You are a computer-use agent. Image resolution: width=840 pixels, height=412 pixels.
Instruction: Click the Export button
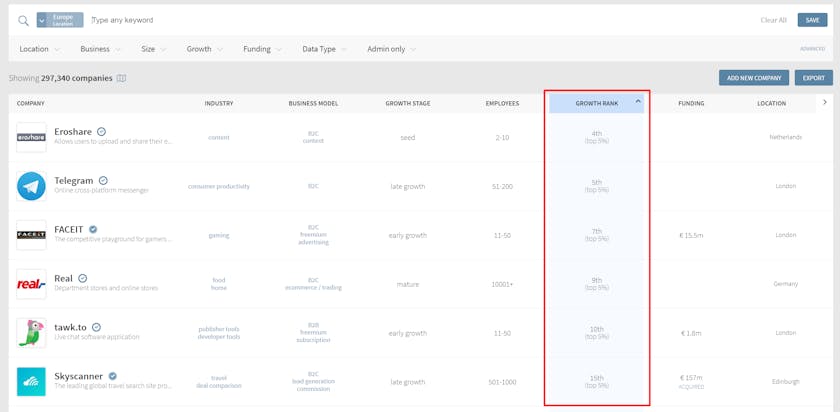pyautogui.click(x=813, y=78)
